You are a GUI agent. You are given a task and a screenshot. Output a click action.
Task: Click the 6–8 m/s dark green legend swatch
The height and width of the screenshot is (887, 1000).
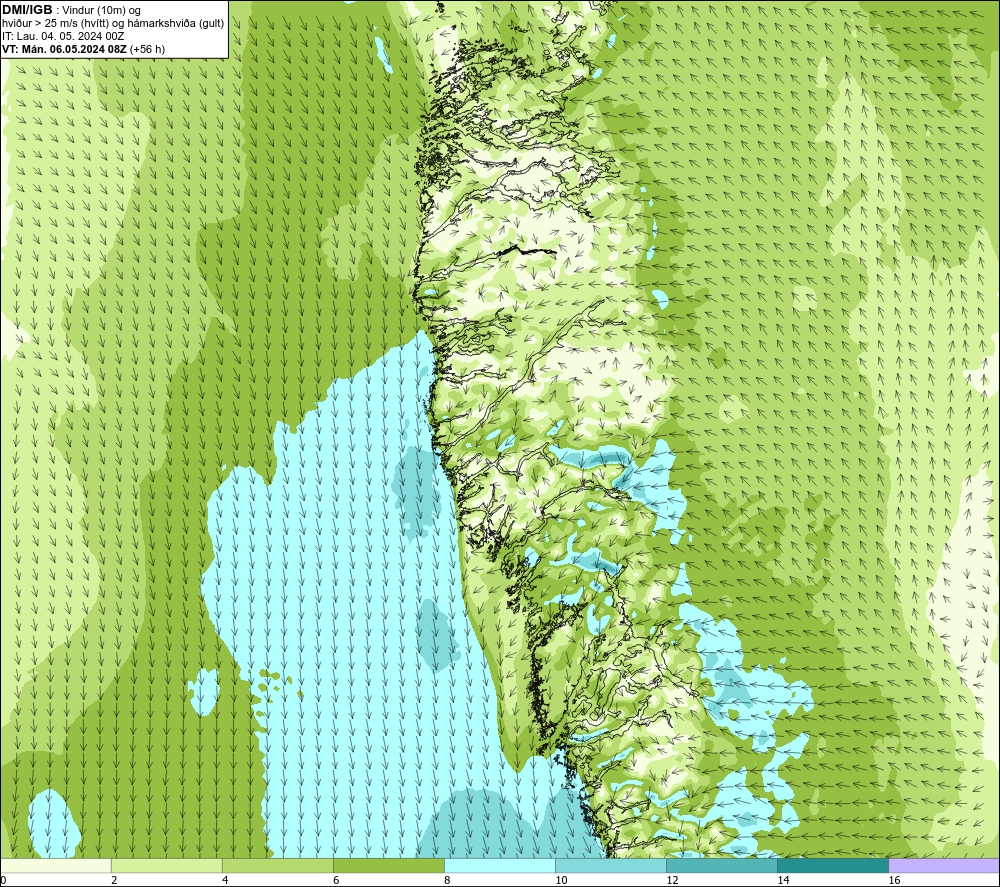click(388, 865)
